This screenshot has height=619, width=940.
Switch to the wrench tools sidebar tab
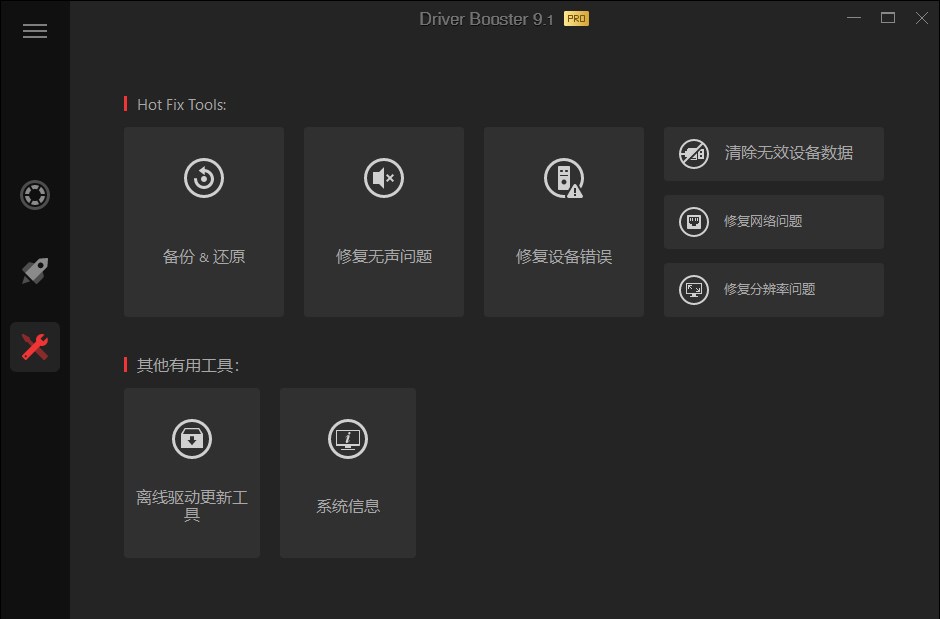point(35,347)
